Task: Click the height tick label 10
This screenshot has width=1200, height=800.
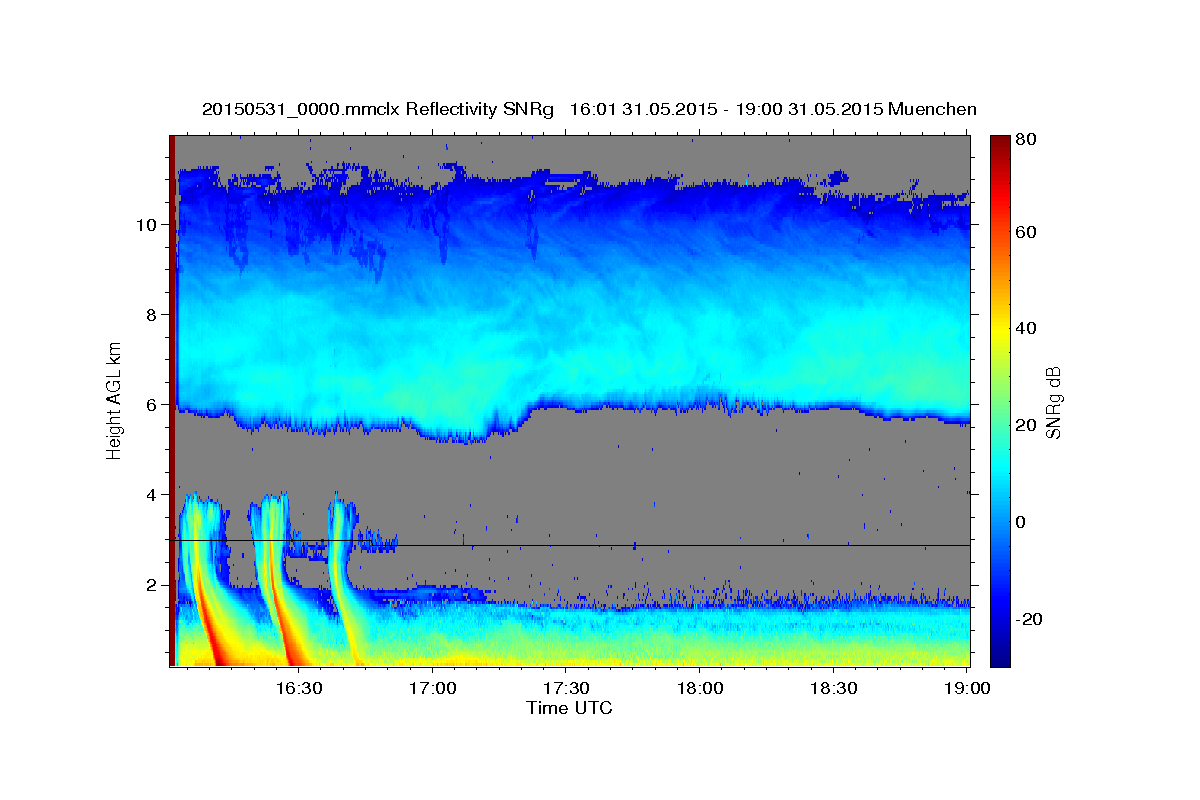Action: (147, 225)
